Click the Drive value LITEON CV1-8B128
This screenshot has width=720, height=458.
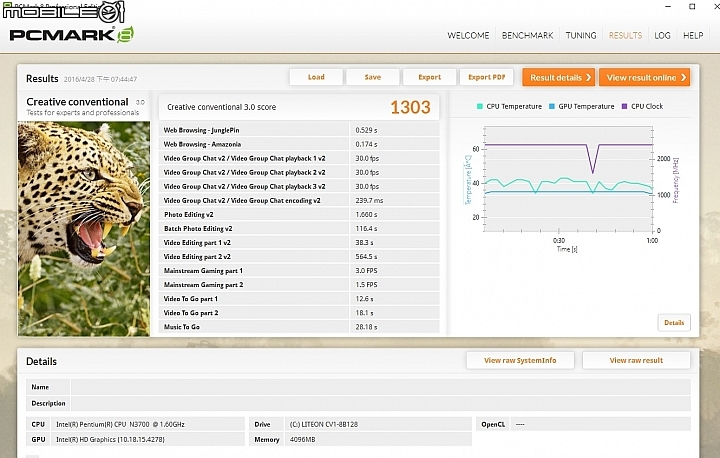pos(326,424)
